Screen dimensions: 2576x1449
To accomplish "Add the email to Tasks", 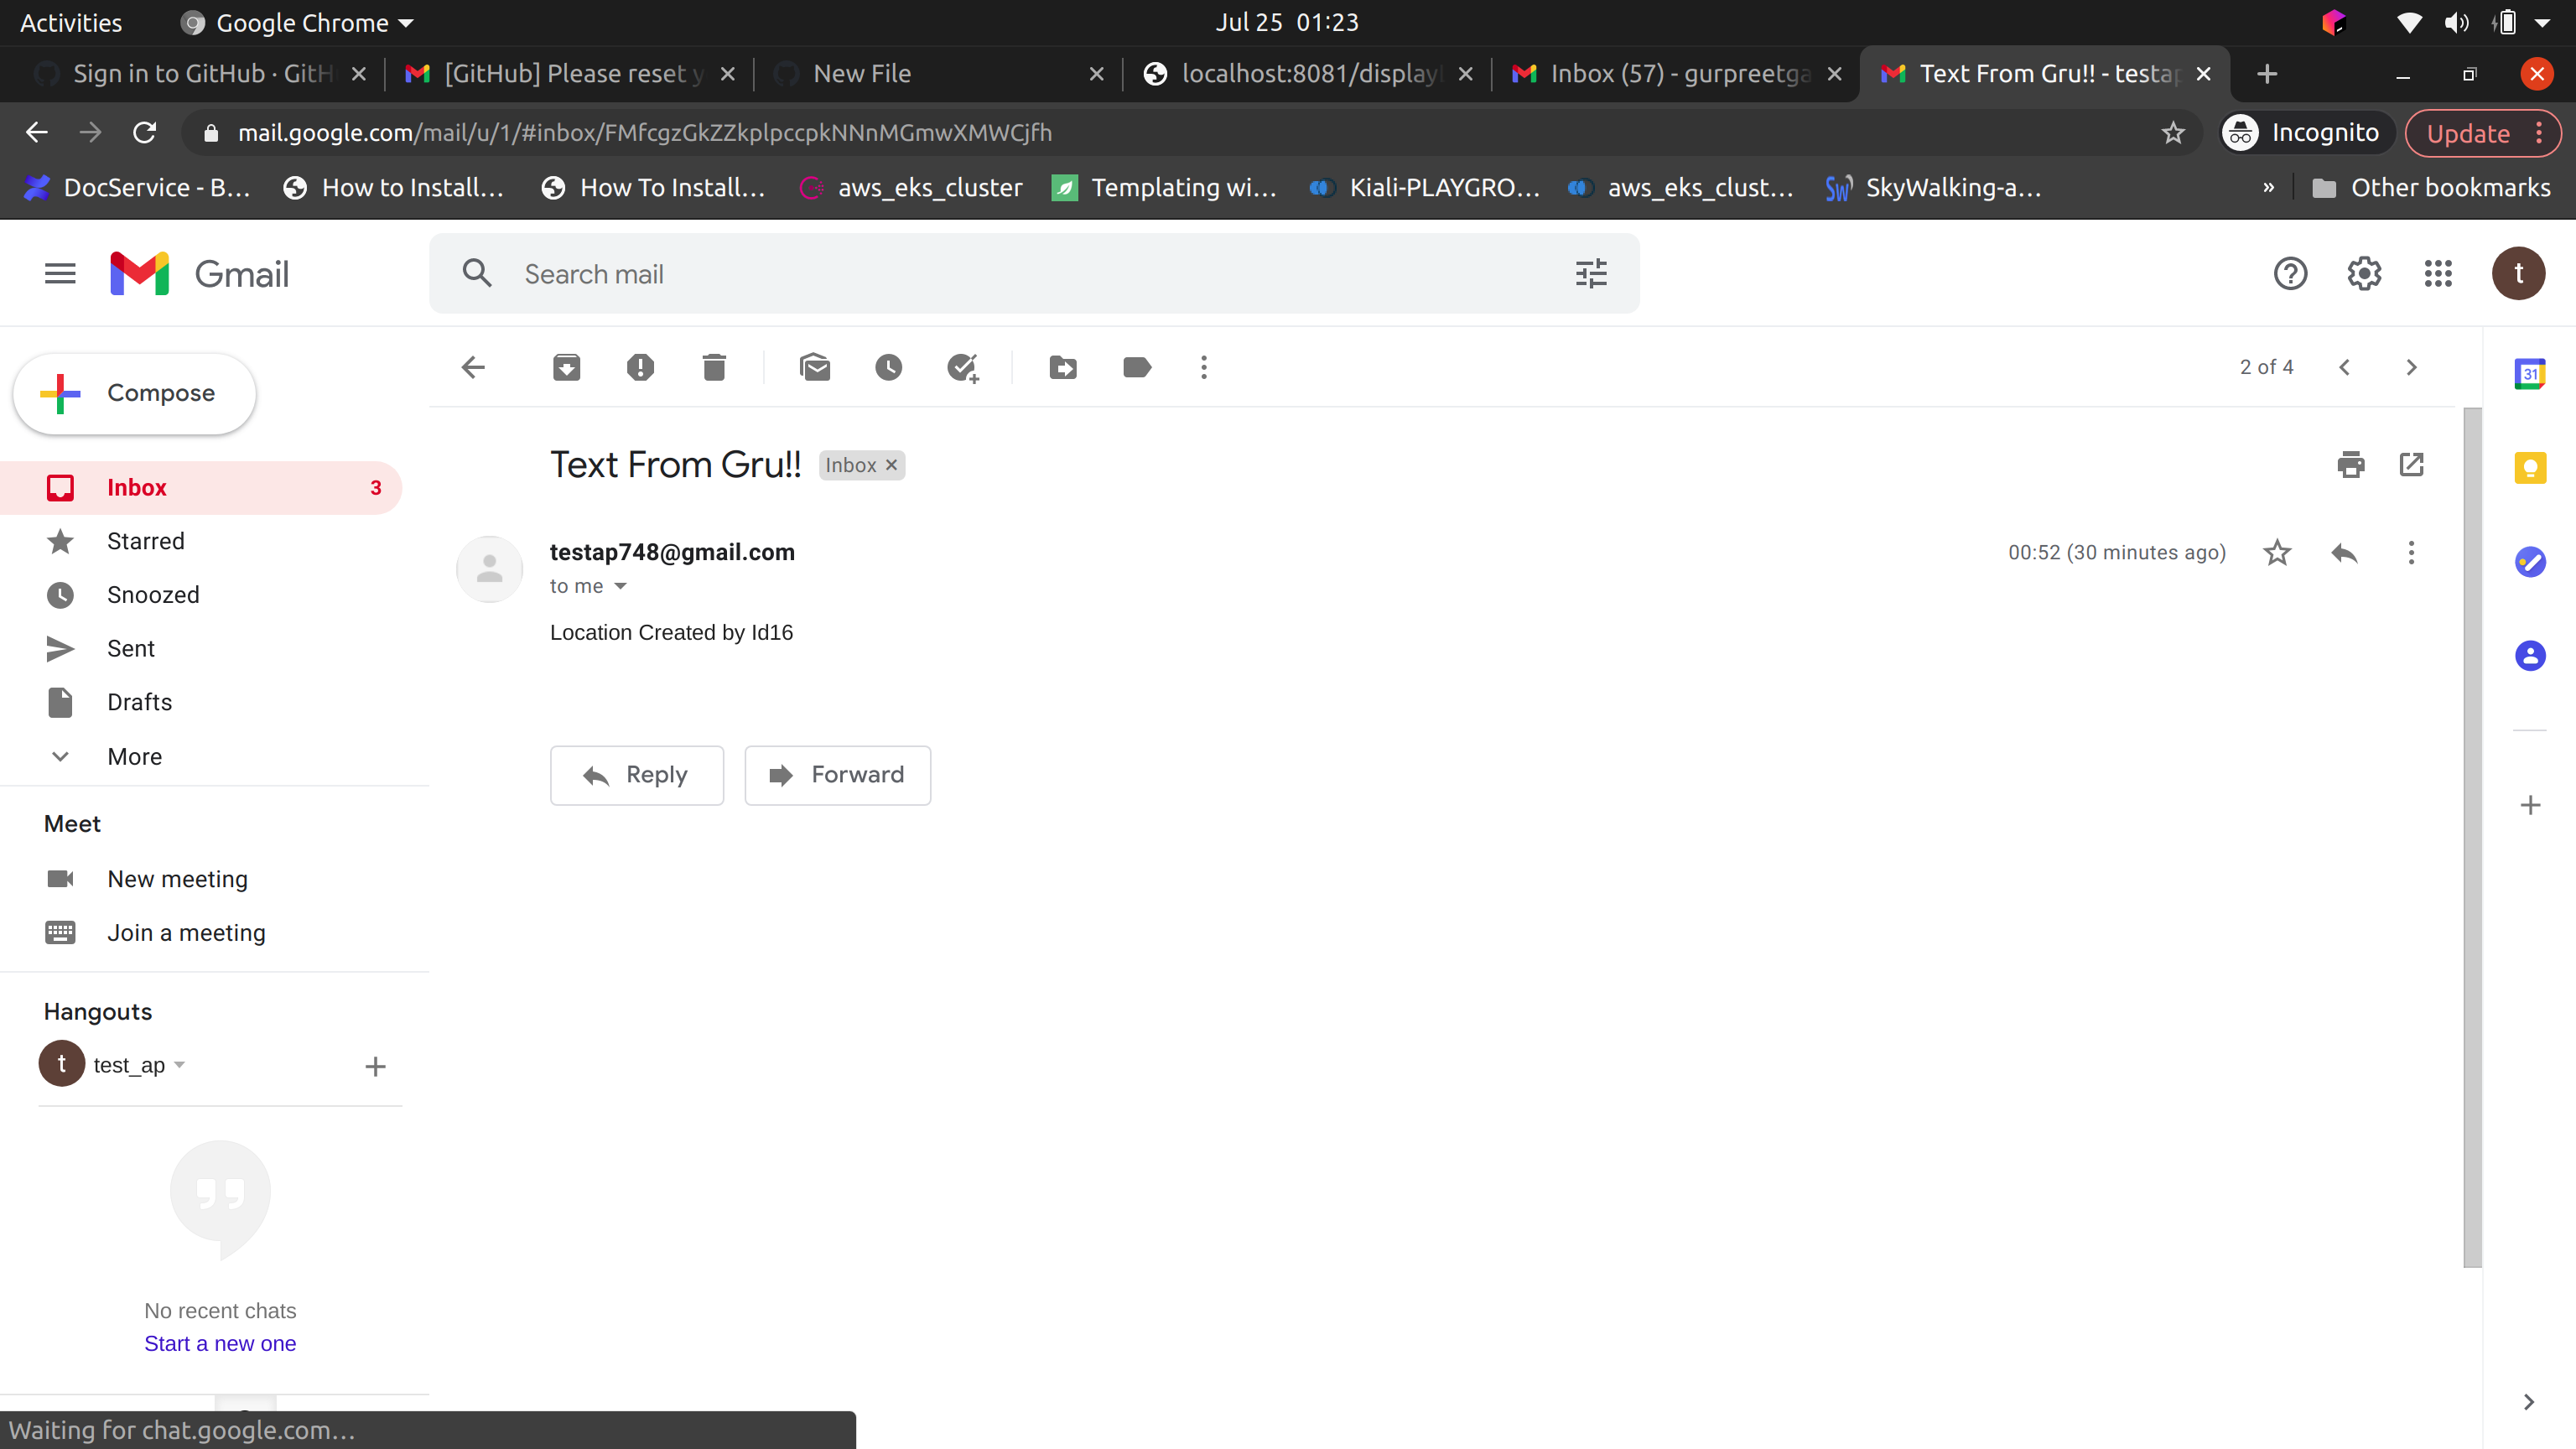I will 963,367.
